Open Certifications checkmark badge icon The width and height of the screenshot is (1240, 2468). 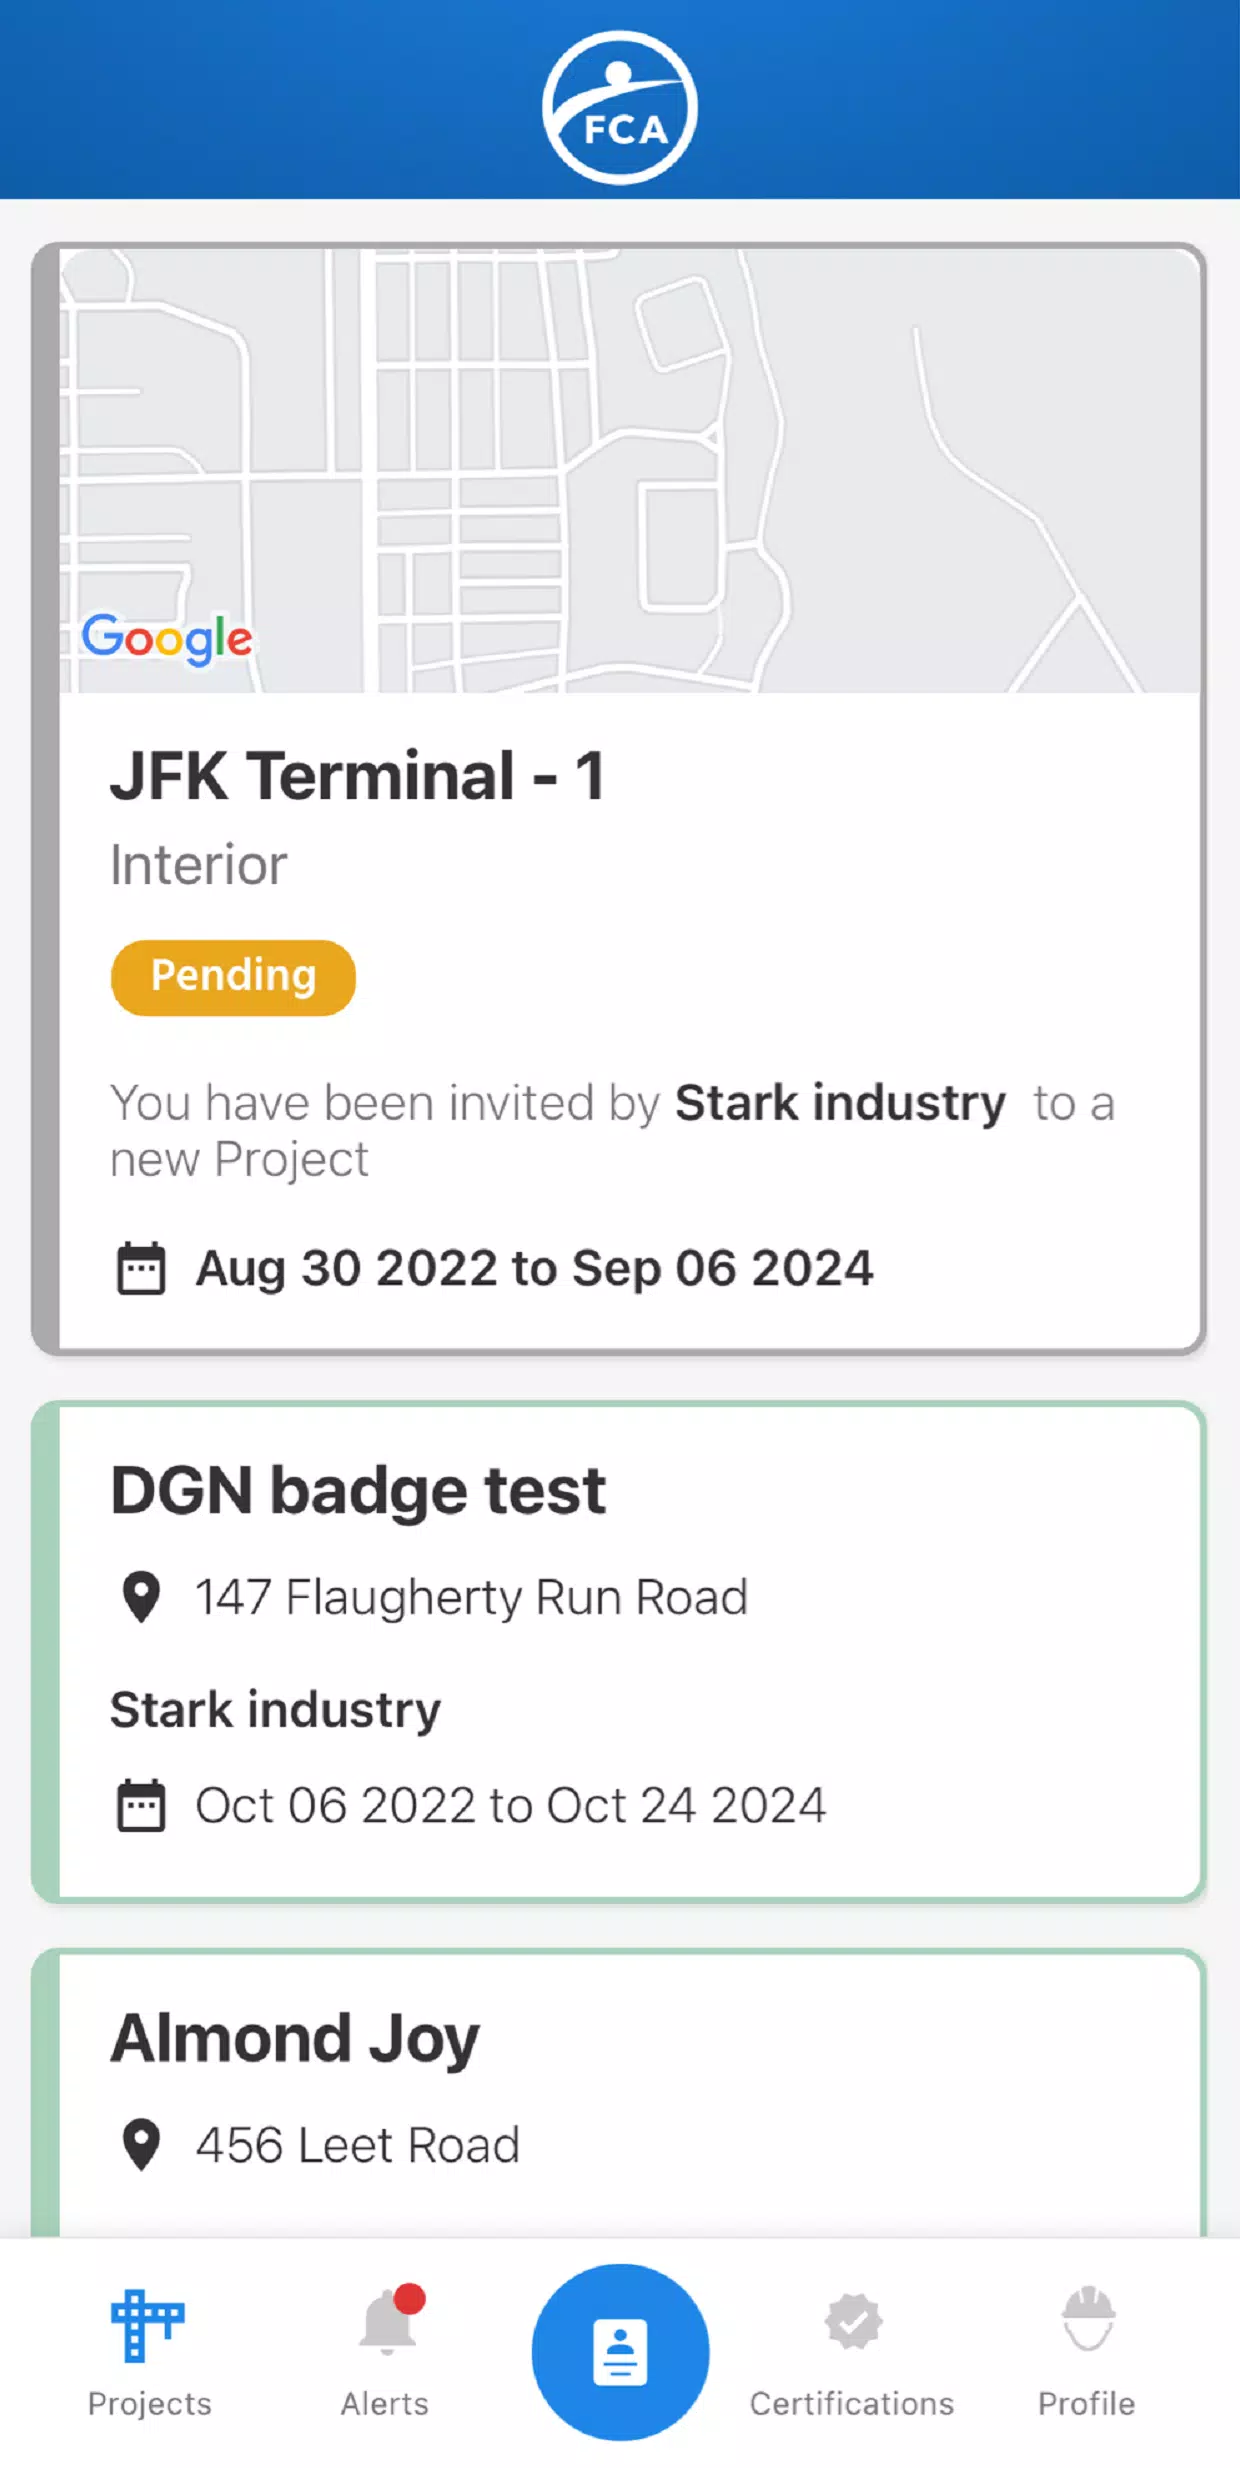click(853, 2322)
